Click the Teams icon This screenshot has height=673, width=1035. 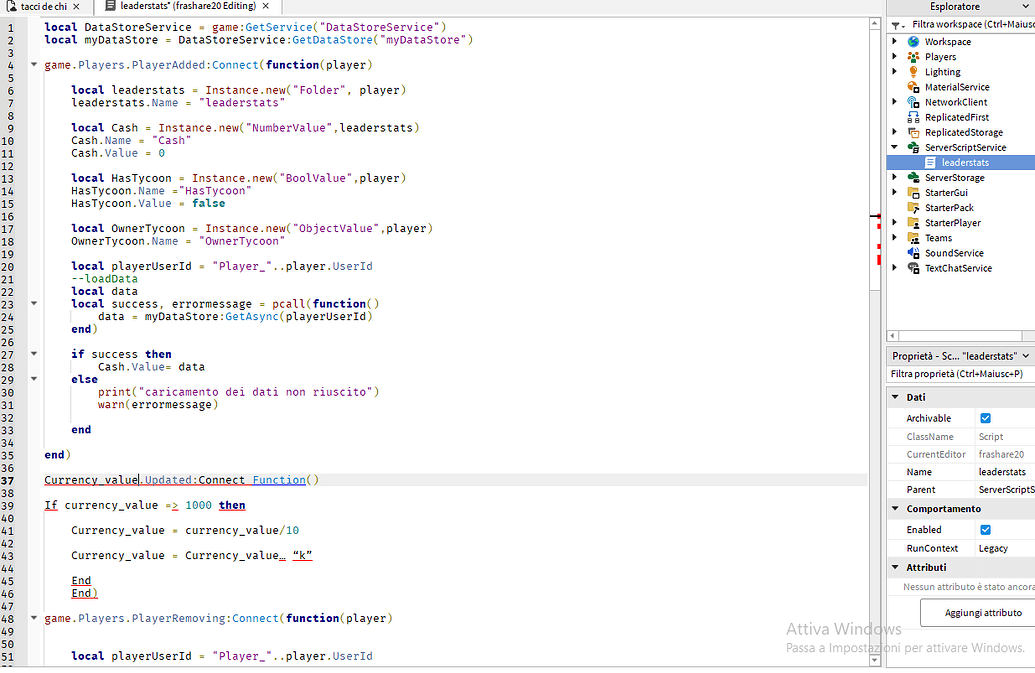(x=914, y=238)
